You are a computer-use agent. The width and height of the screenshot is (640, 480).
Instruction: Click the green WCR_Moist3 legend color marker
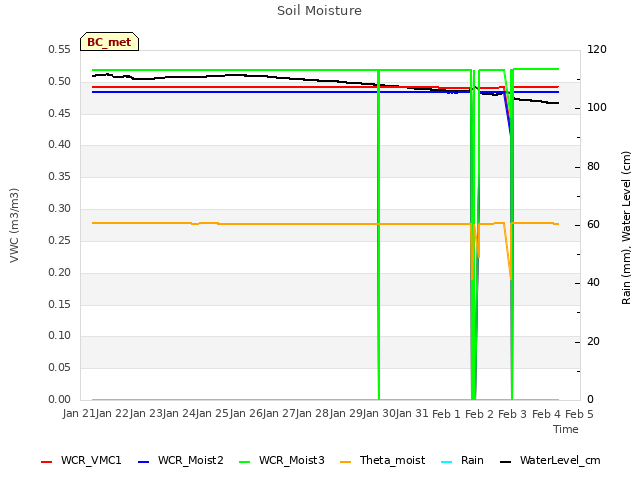point(244,462)
